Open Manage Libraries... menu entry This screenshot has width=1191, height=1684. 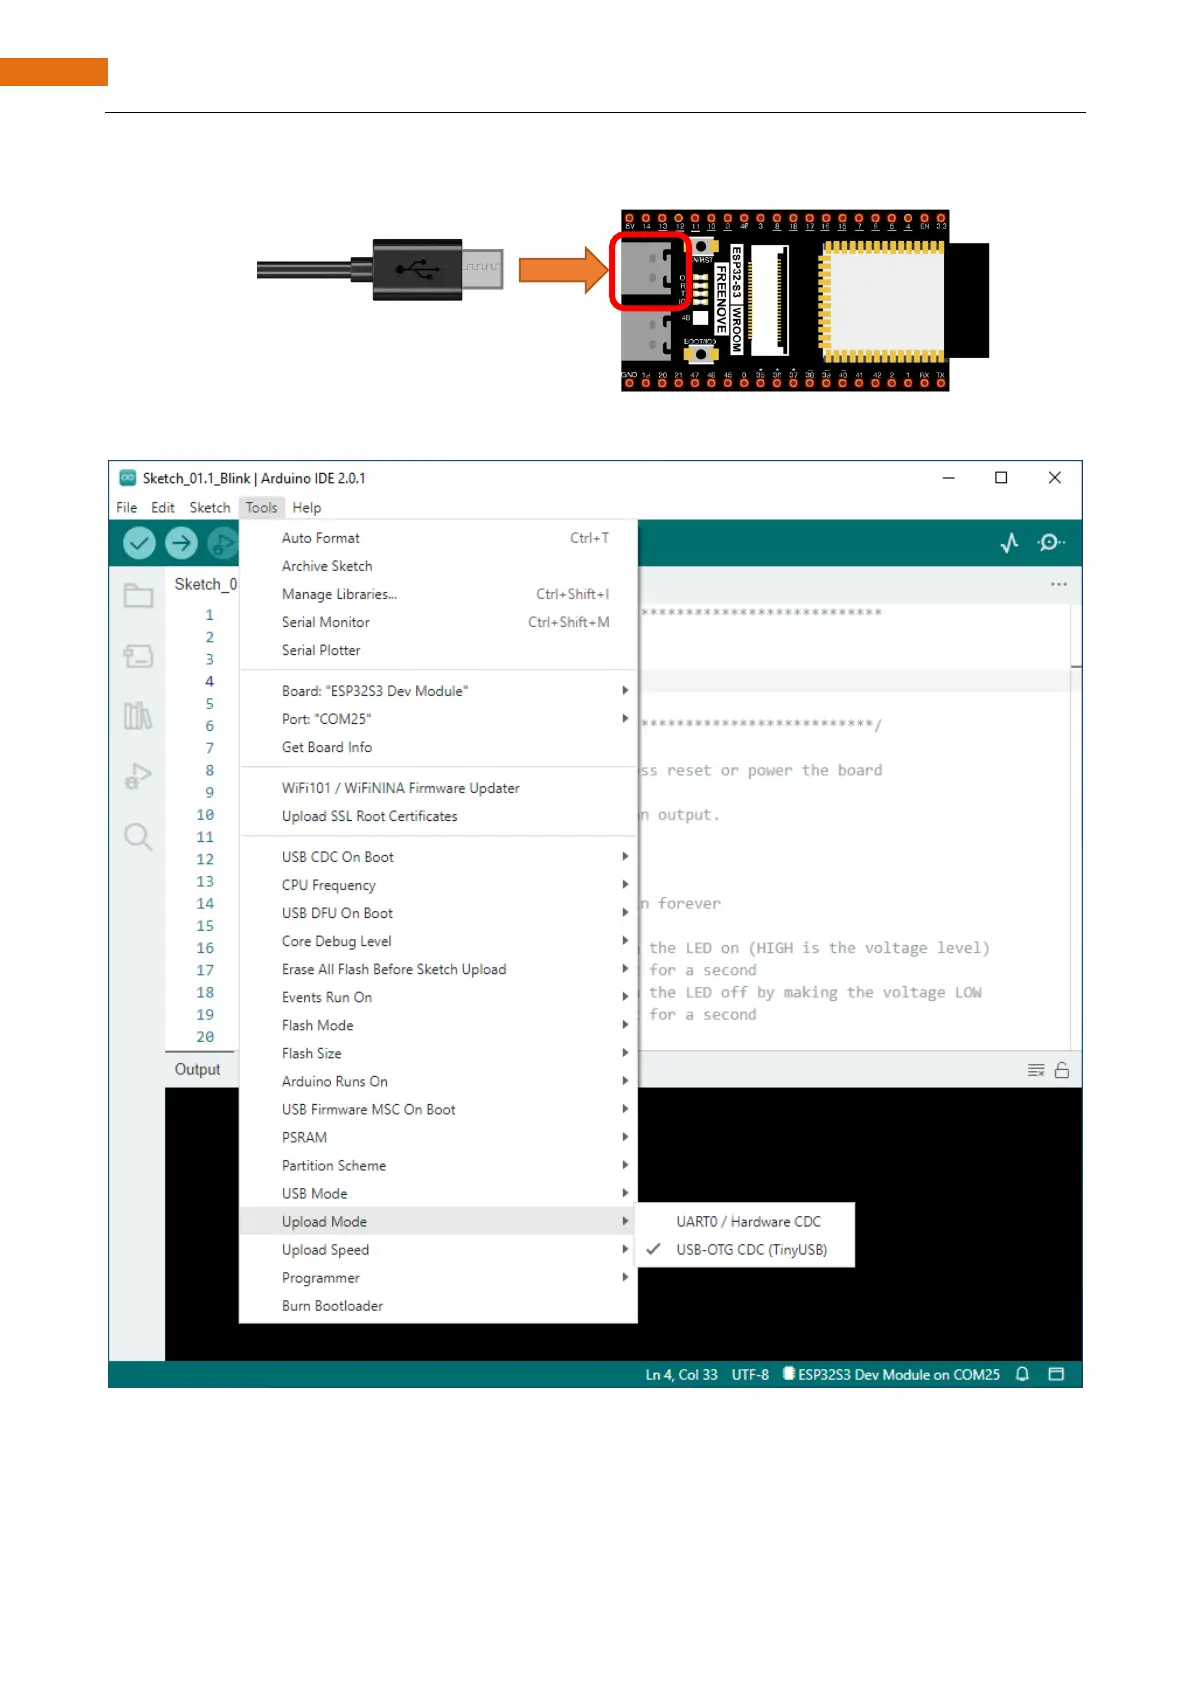pyautogui.click(x=438, y=594)
